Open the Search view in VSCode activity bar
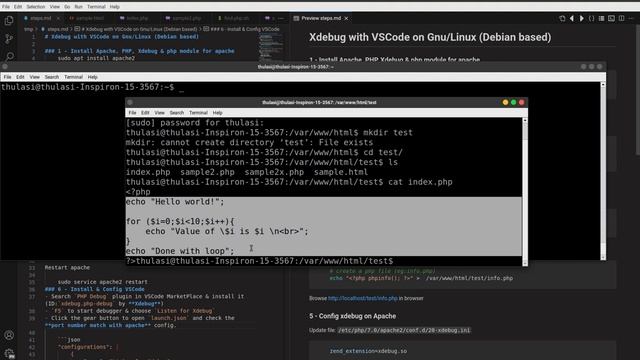640x360 pixels. point(9,56)
